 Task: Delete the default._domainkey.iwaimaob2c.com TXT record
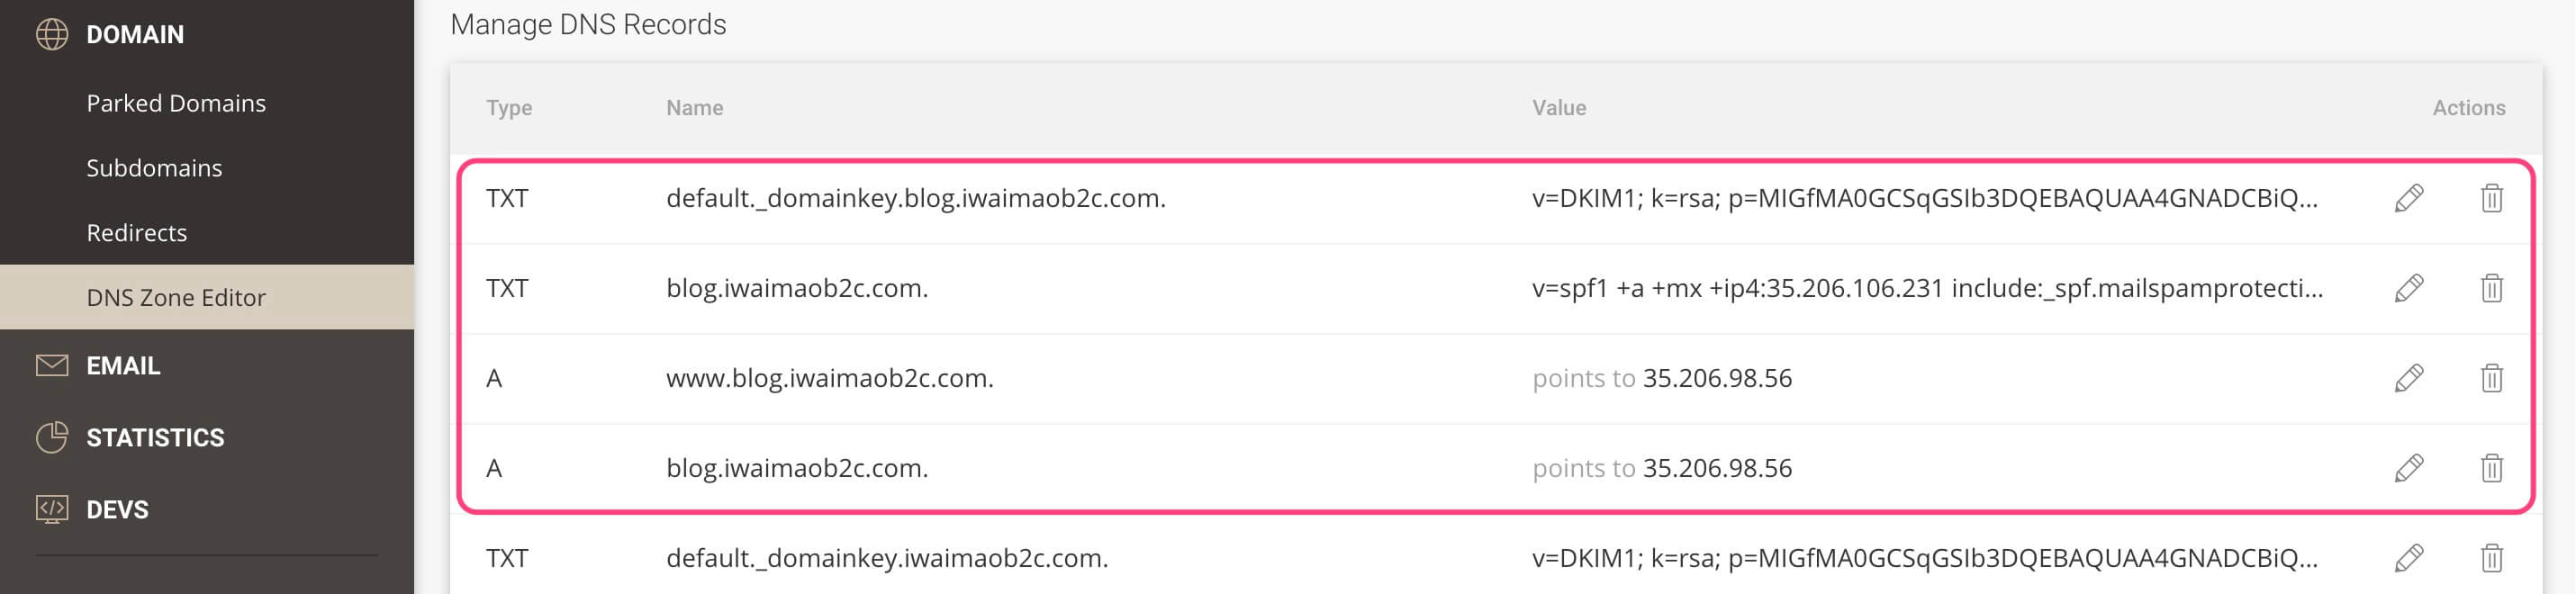tap(2491, 558)
